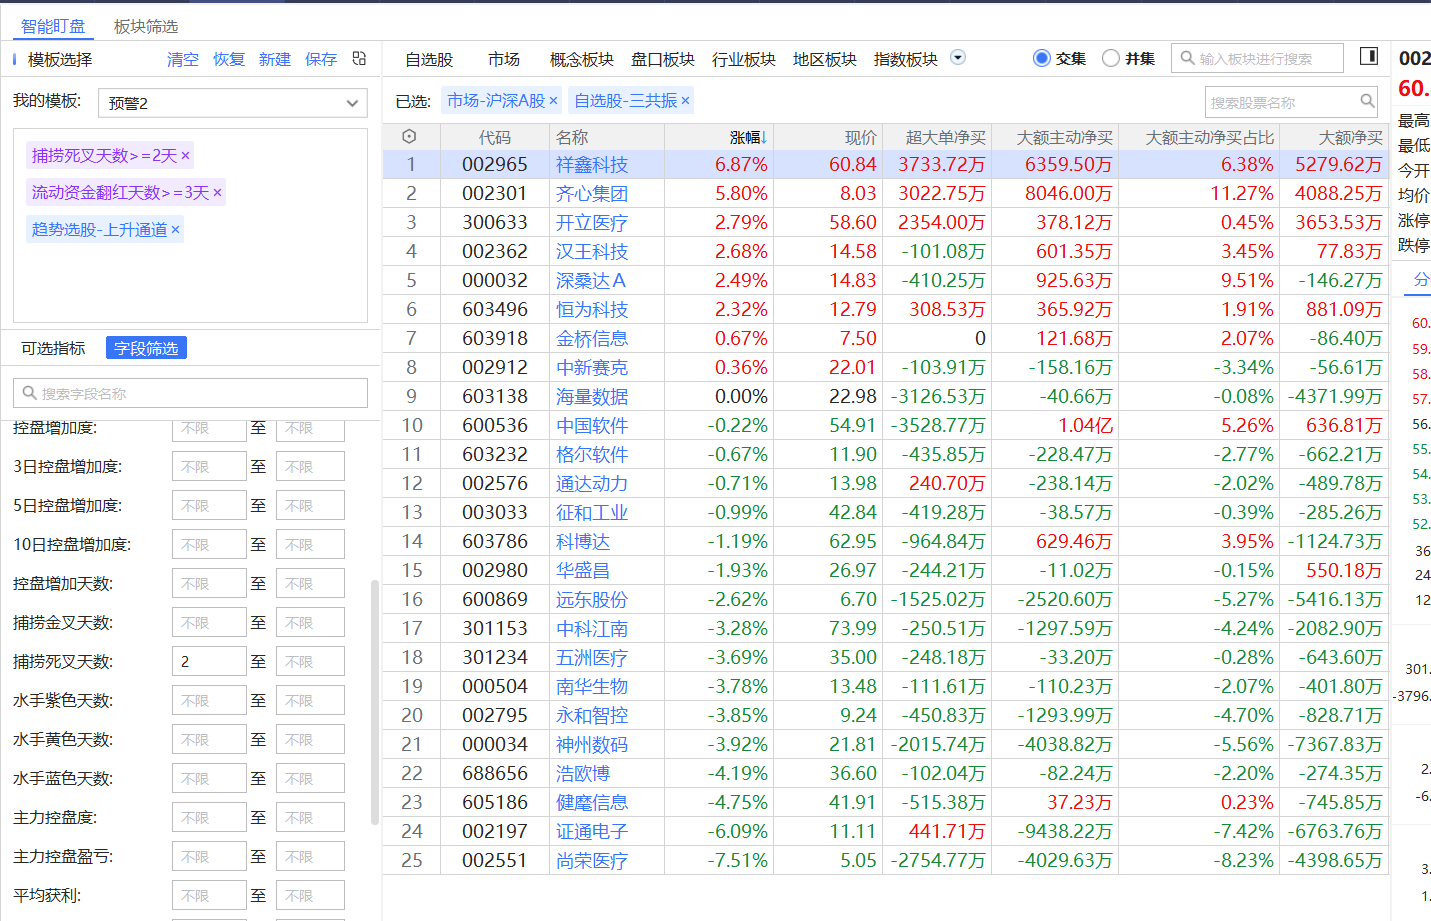Click the field filter list scrollbar

tap(375, 702)
